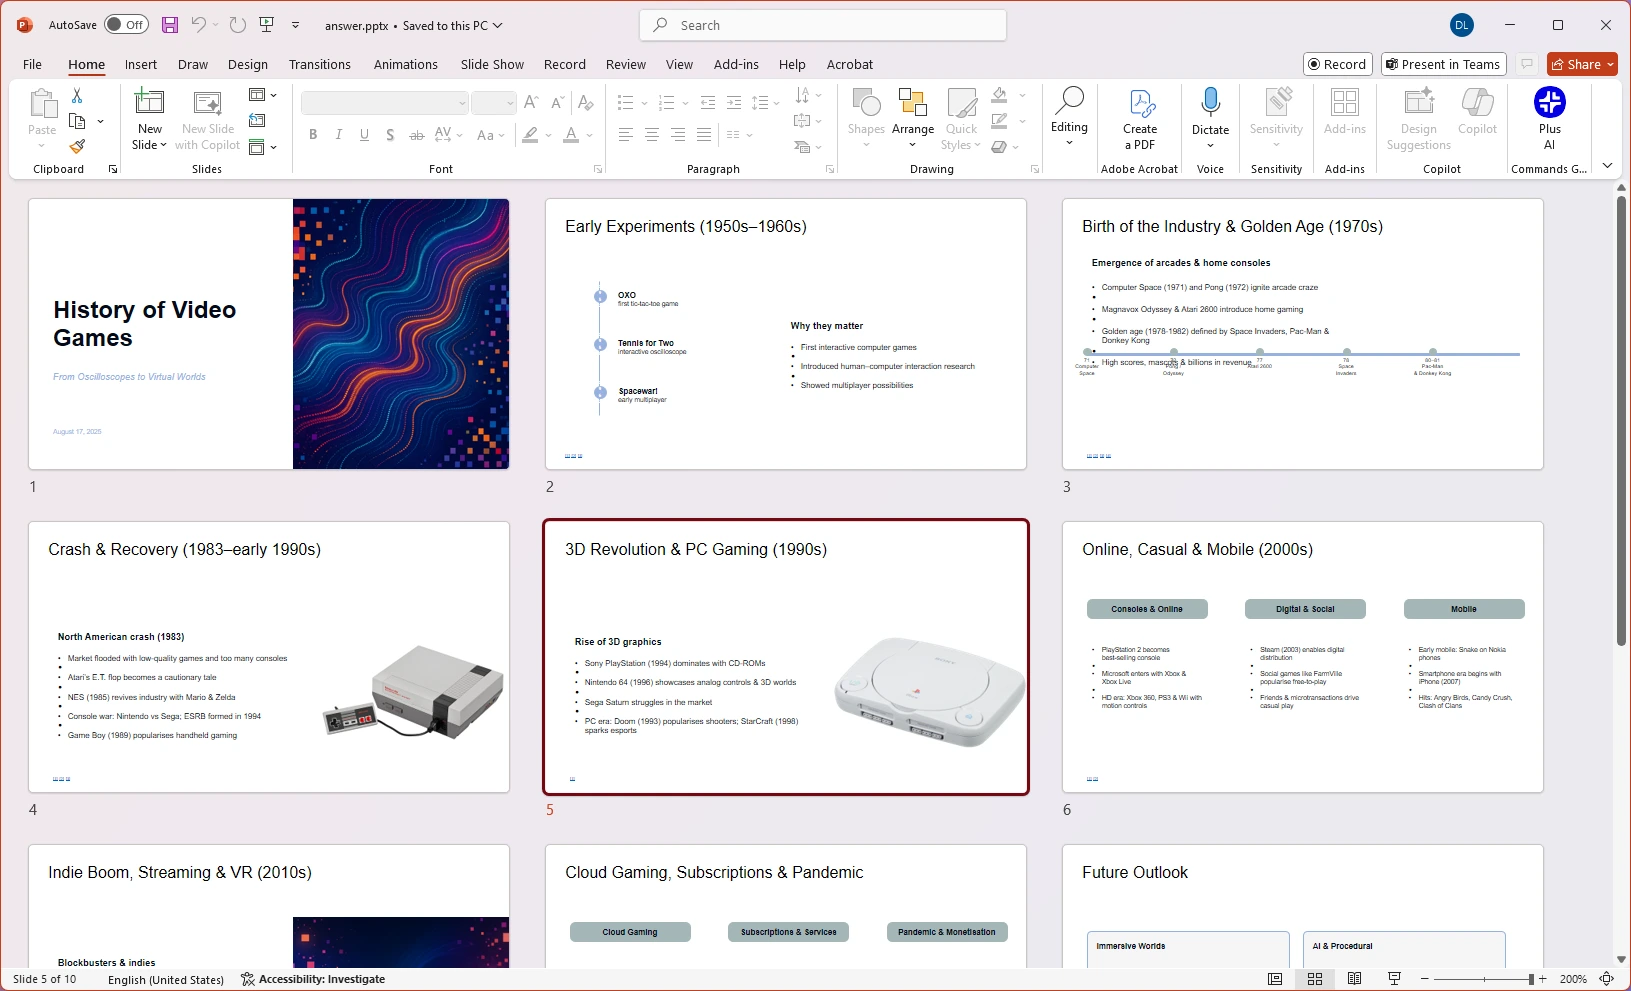
Task: Click the New Slide icon
Action: pyautogui.click(x=149, y=102)
